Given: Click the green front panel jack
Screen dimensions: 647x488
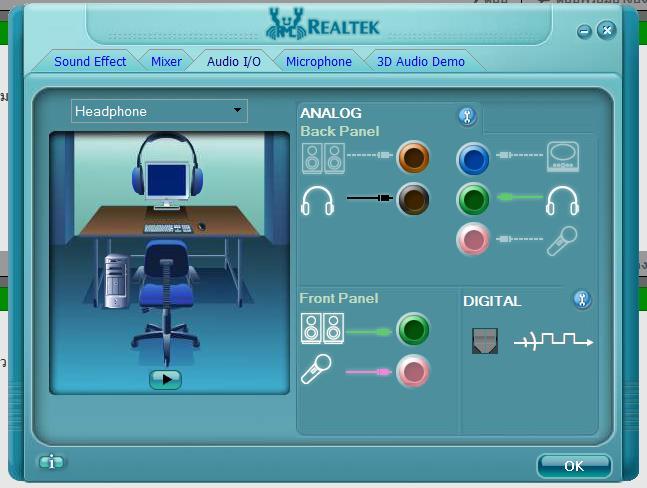Looking at the screenshot, I should (x=413, y=329).
